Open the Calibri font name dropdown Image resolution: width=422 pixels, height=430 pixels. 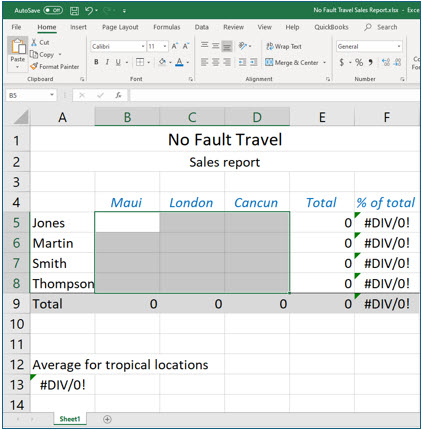coord(143,46)
